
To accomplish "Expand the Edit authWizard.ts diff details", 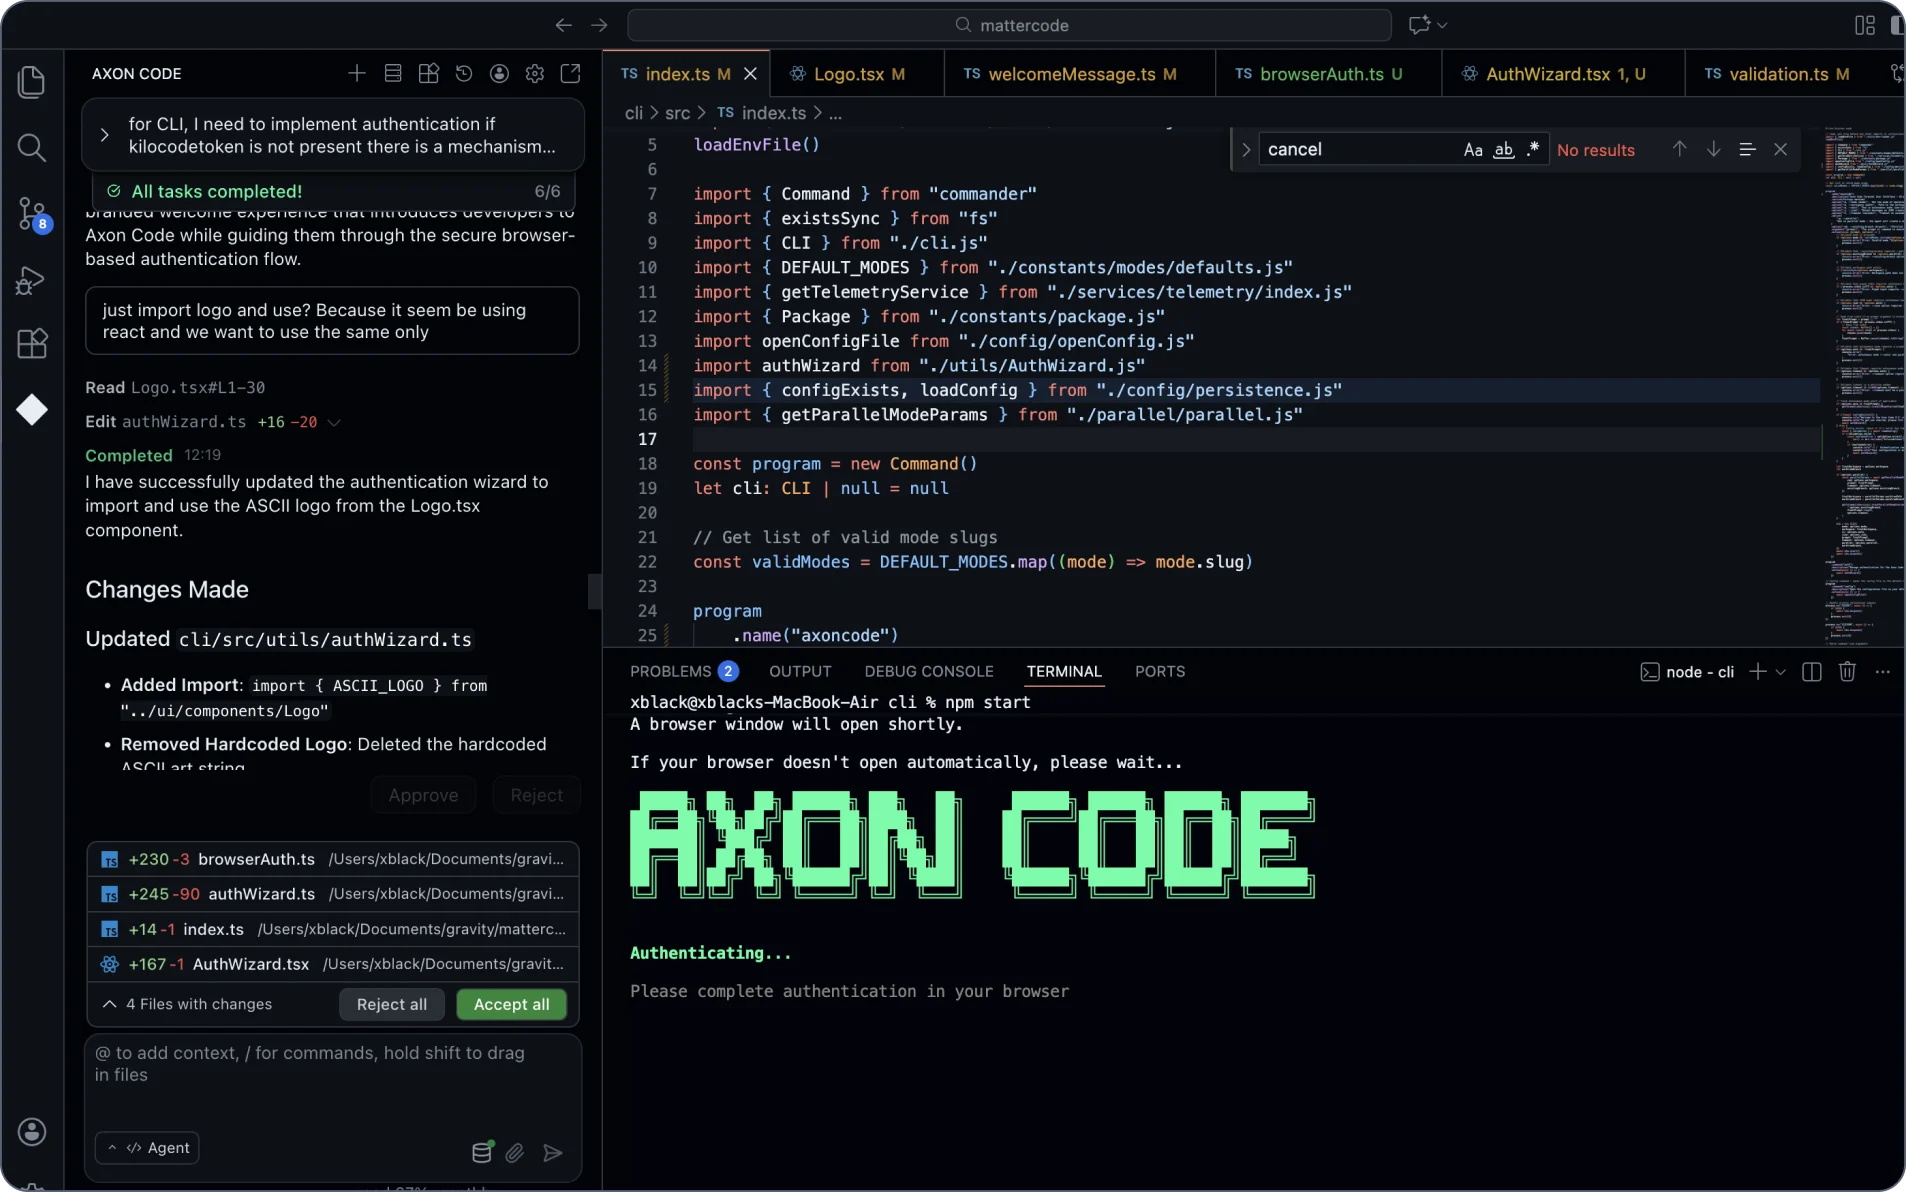I will coord(335,421).
